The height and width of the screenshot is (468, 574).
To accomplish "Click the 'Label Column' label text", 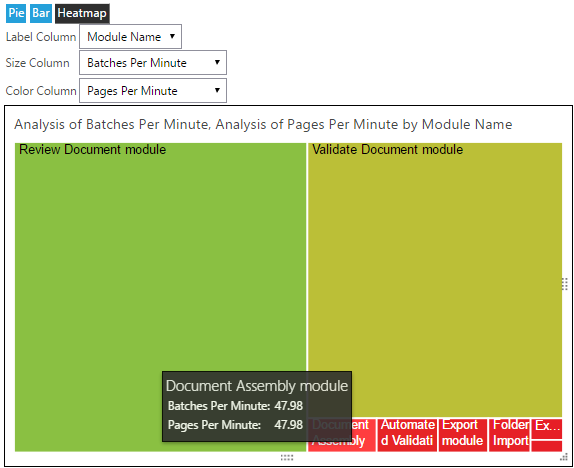I will click(x=41, y=37).
